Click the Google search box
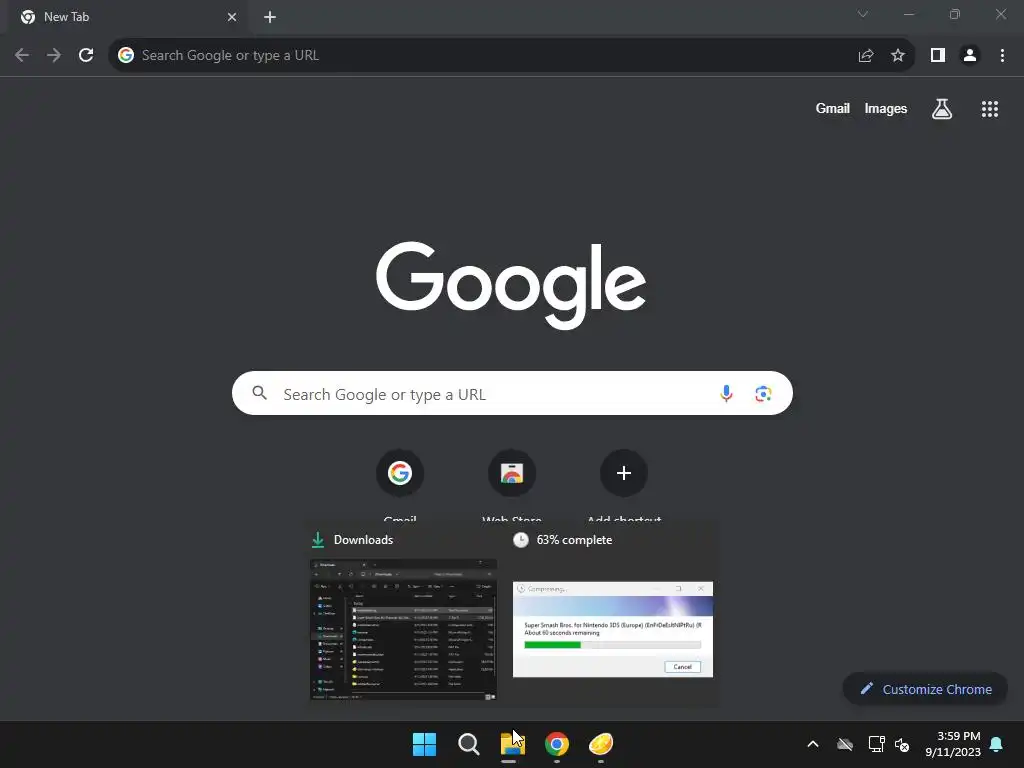 (x=512, y=393)
